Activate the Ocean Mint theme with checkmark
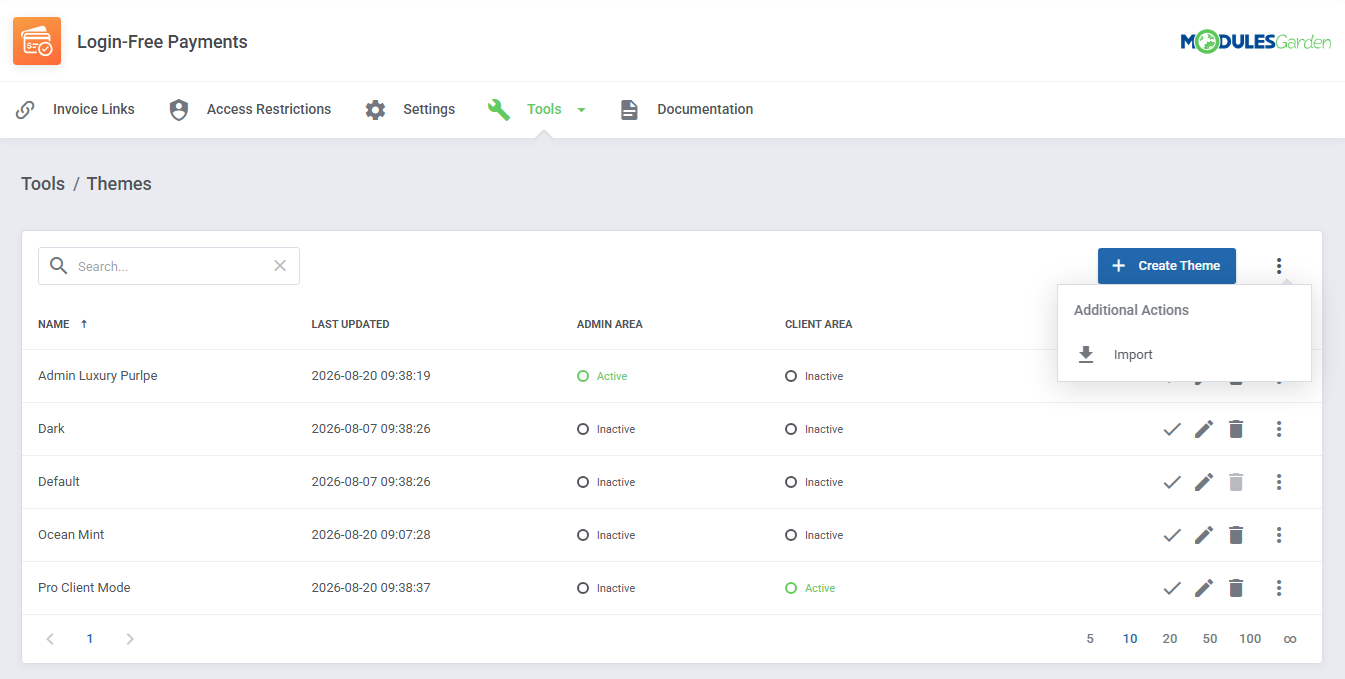 click(x=1172, y=535)
